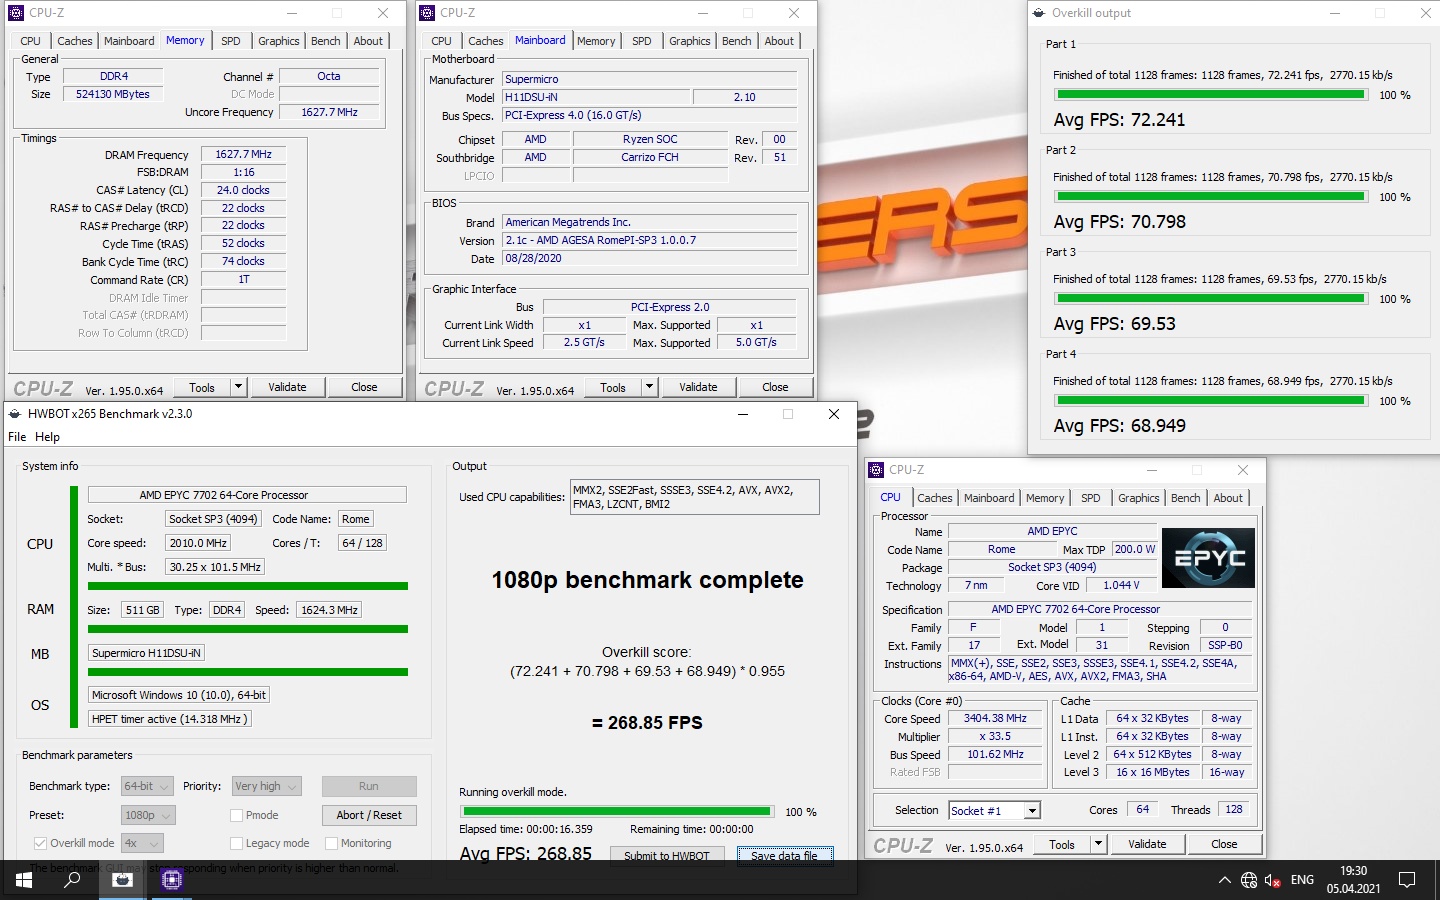
Task: Expand Tools arrow in CPU-Z Memory window
Action: (238, 387)
